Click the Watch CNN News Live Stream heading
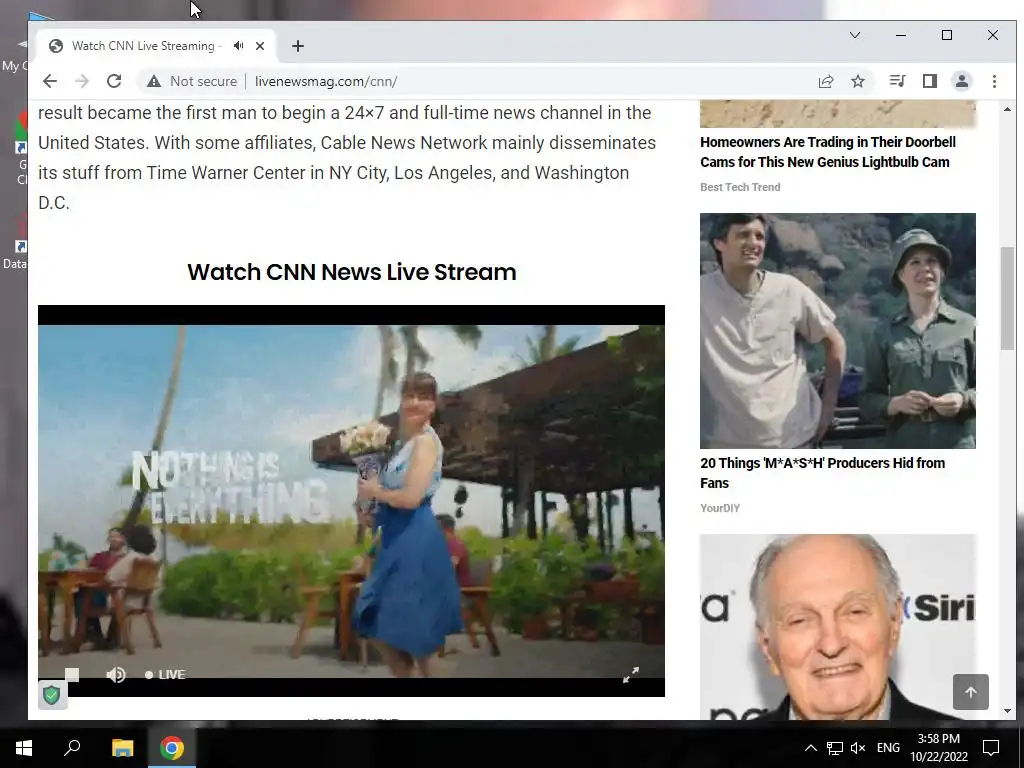The image size is (1024, 768). pyautogui.click(x=351, y=272)
